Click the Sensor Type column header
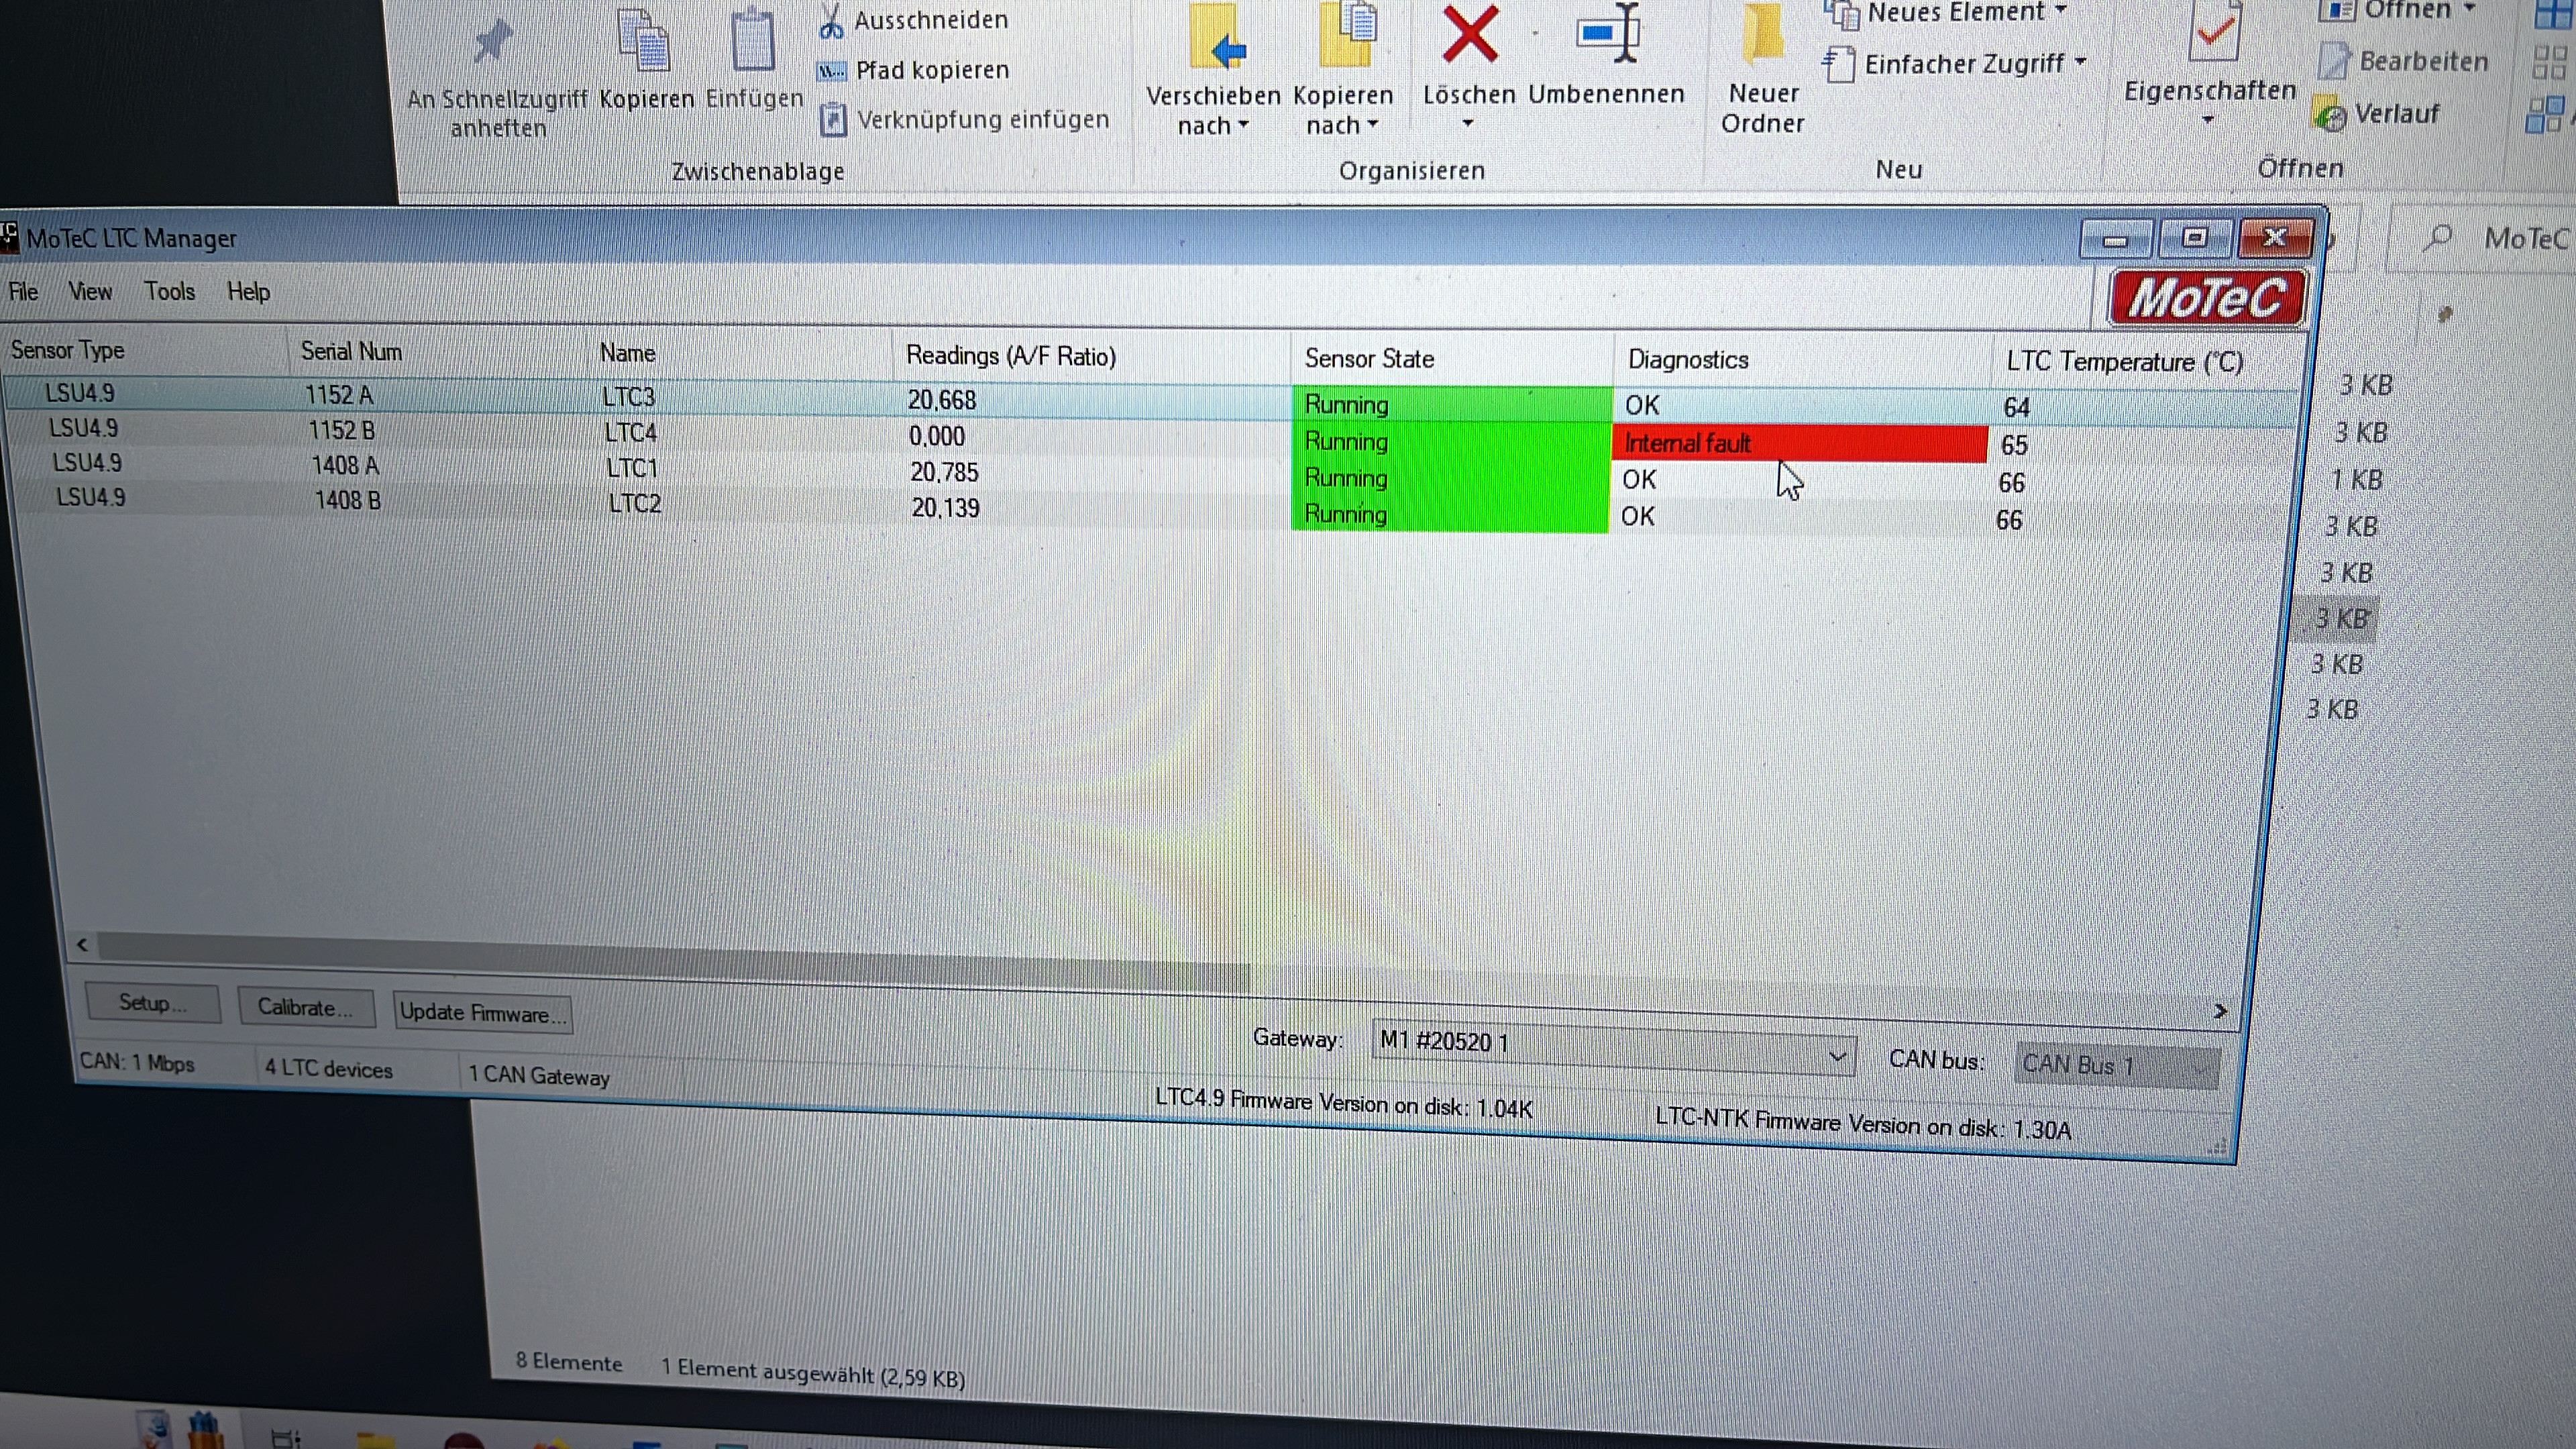Image resolution: width=2576 pixels, height=1449 pixels. coord(67,350)
